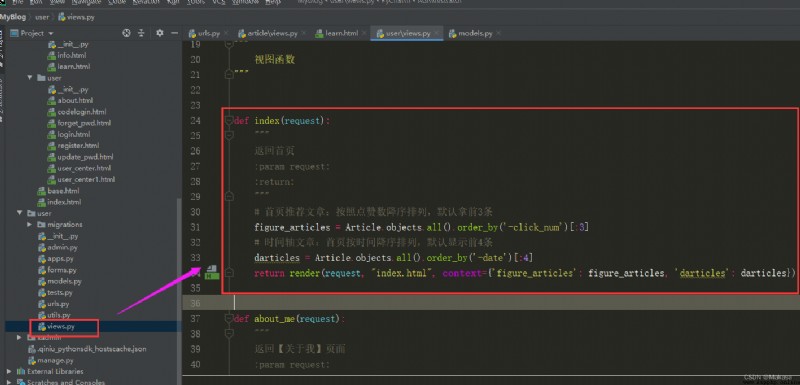Select views.py in the project tree
The width and height of the screenshot is (800, 385).
(x=61, y=326)
